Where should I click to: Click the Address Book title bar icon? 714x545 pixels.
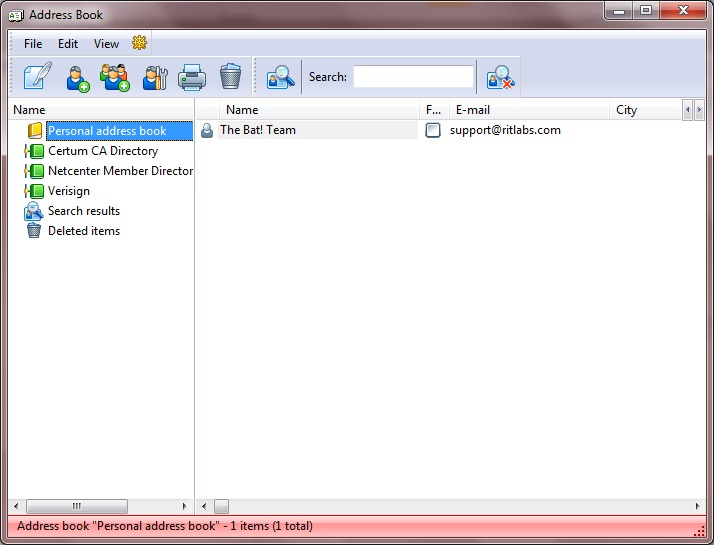coord(16,15)
